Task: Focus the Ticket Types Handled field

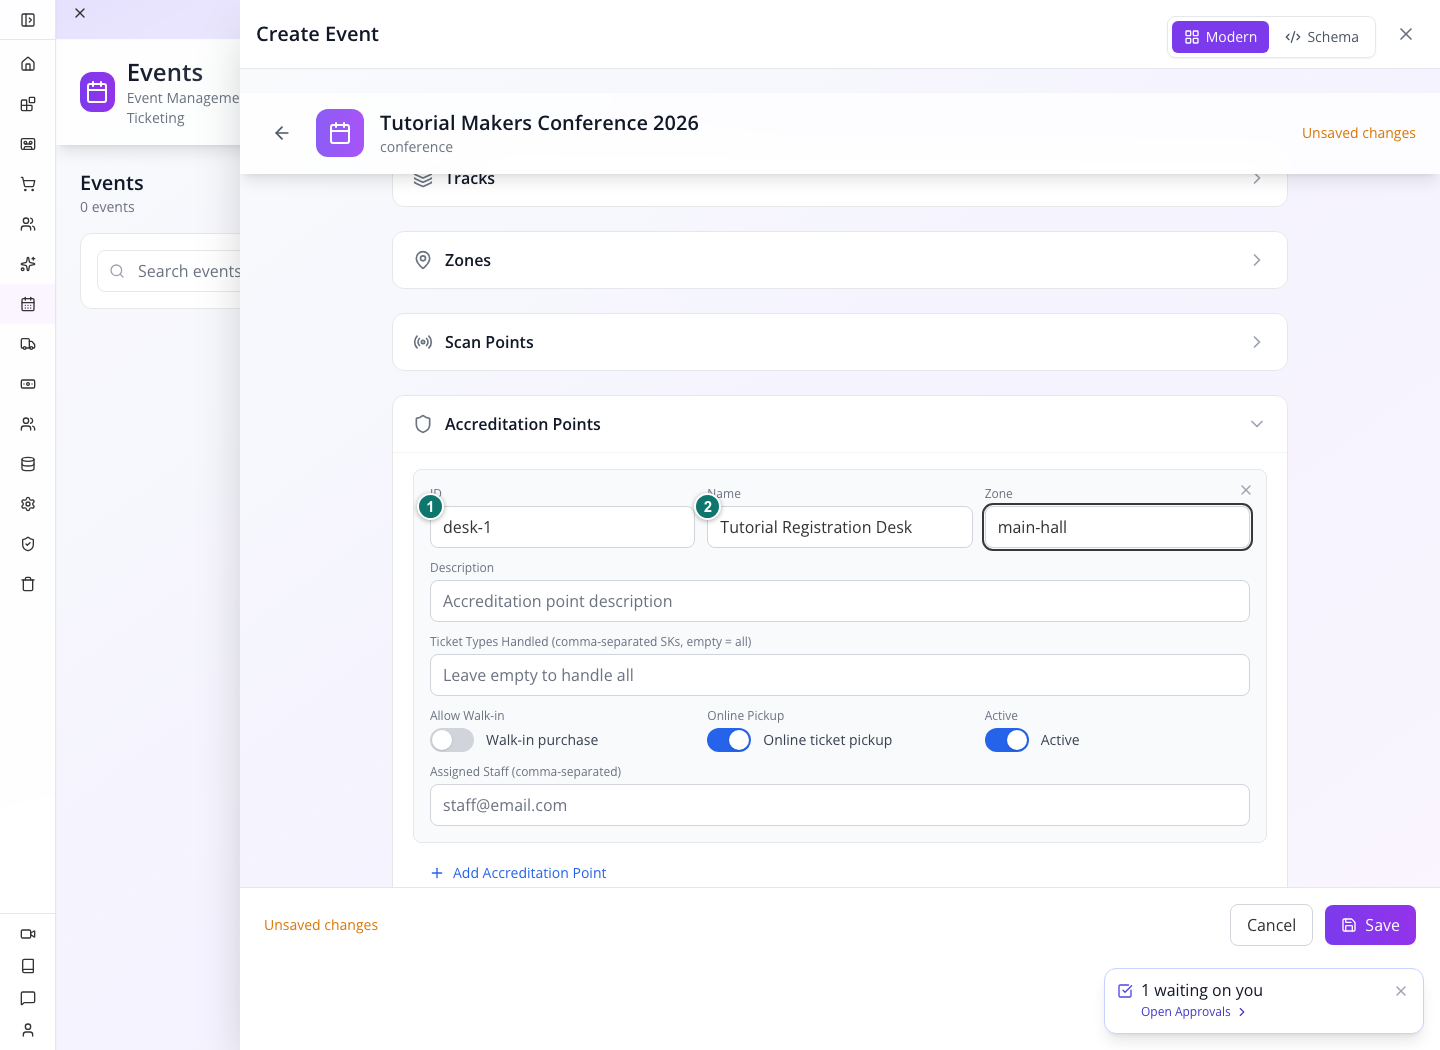Action: (x=840, y=675)
